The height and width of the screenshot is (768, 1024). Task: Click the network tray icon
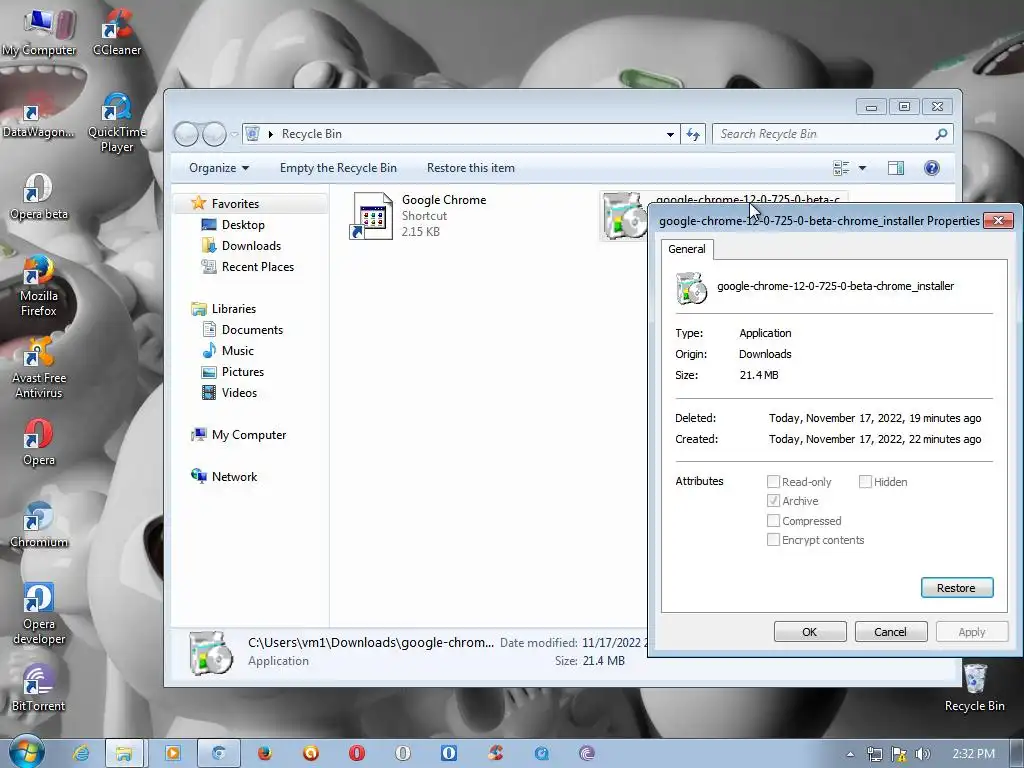(874, 754)
